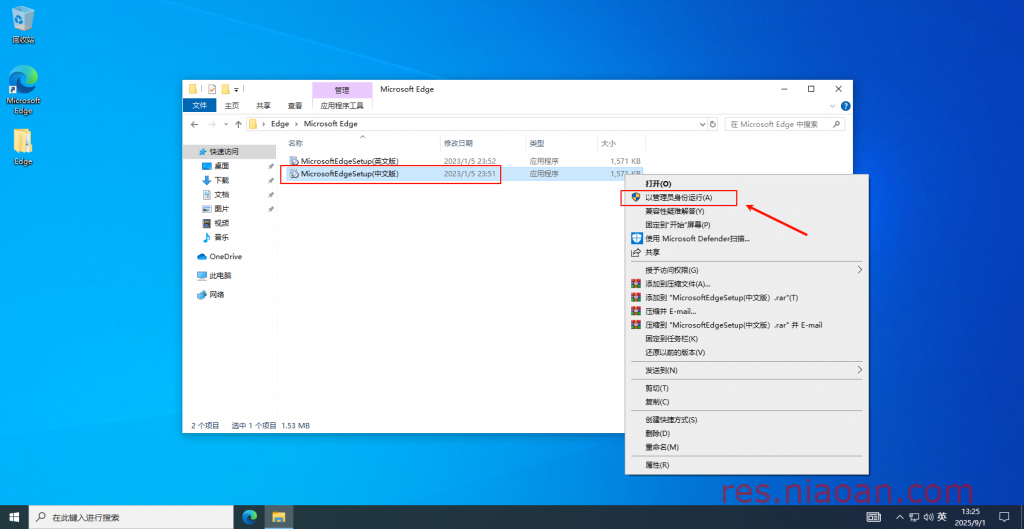The width and height of the screenshot is (1024, 529).
Task: Open 下载 in the navigation pane
Action: click(222, 180)
